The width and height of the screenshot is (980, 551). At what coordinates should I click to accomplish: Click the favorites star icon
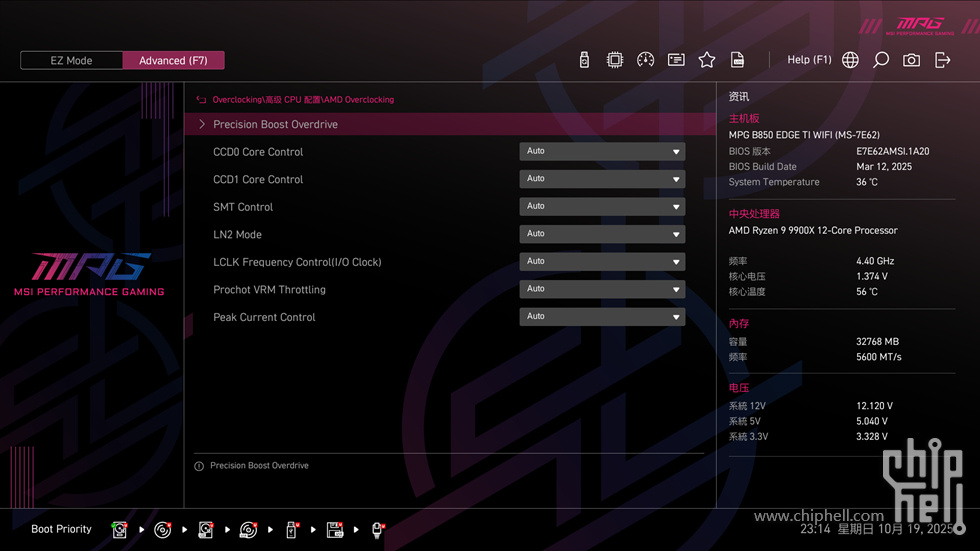[x=707, y=60]
